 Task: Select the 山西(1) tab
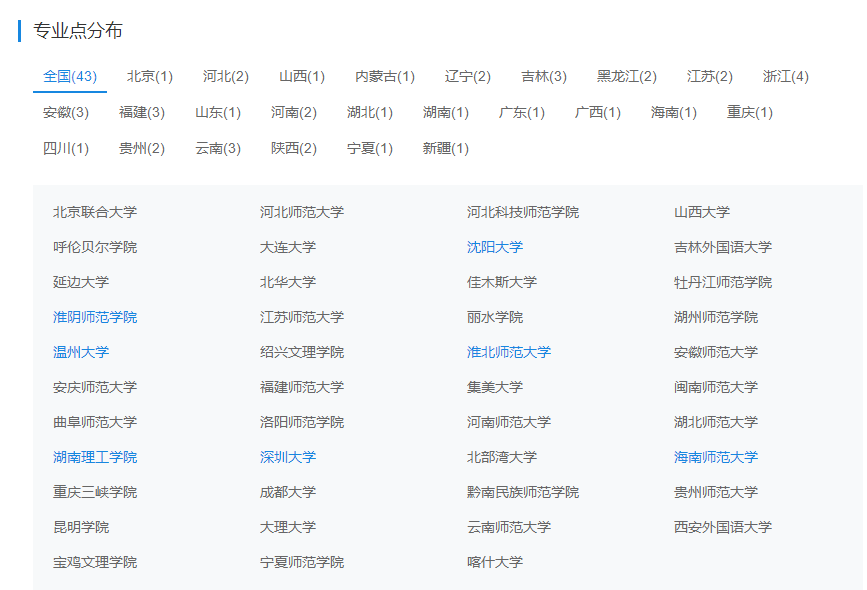pos(302,76)
